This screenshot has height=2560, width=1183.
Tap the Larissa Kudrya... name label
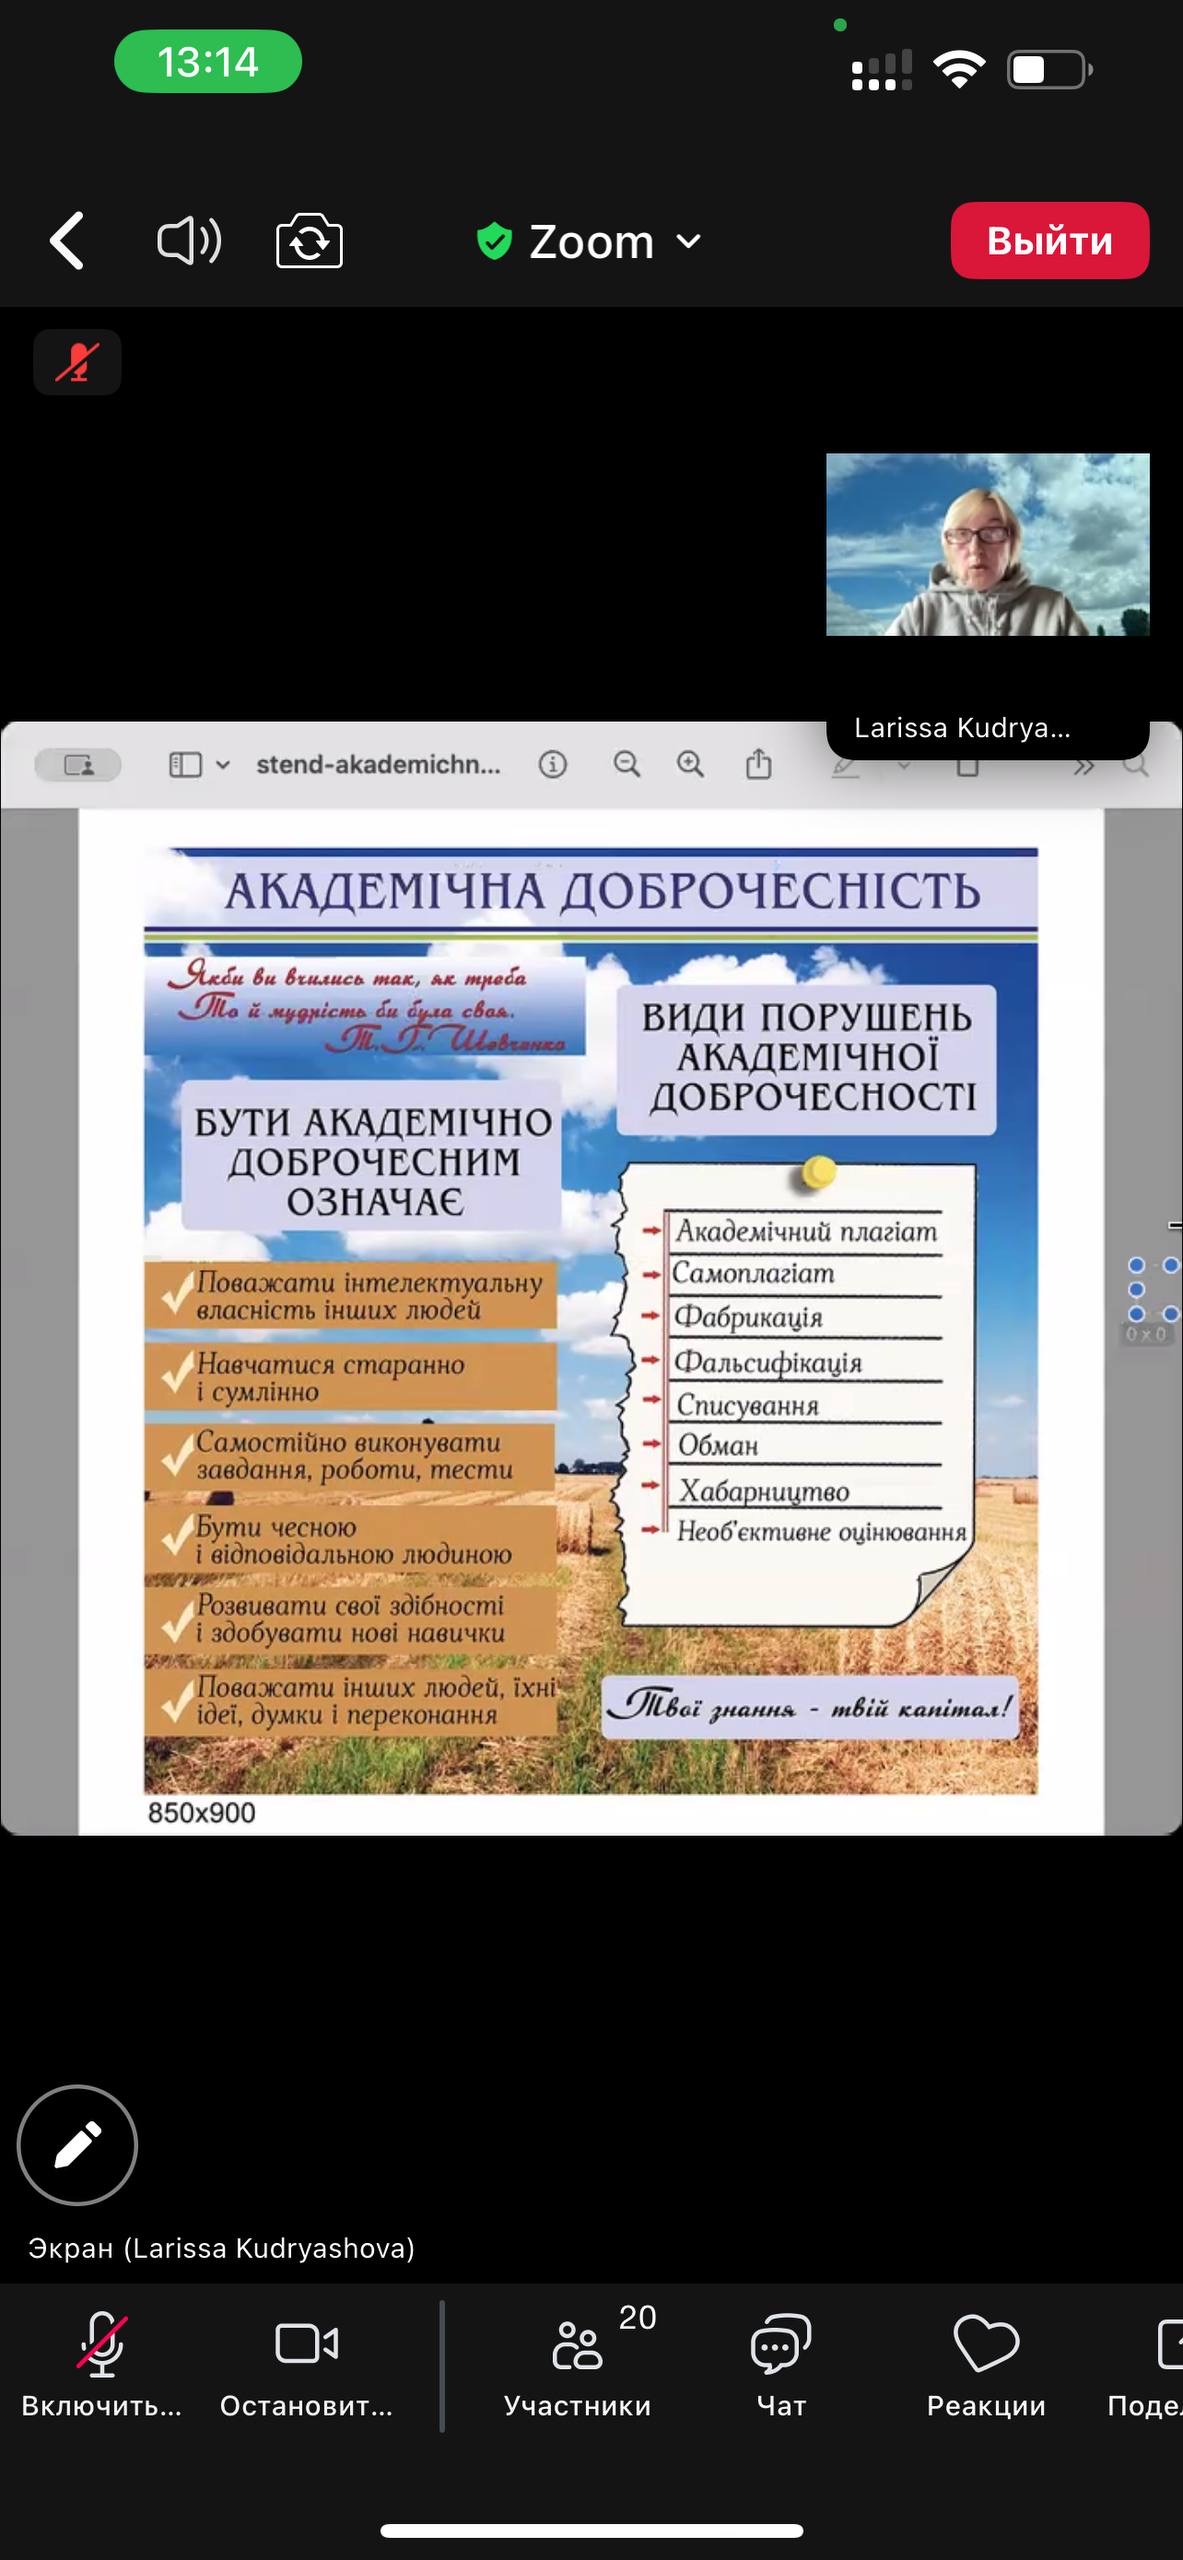(x=962, y=728)
